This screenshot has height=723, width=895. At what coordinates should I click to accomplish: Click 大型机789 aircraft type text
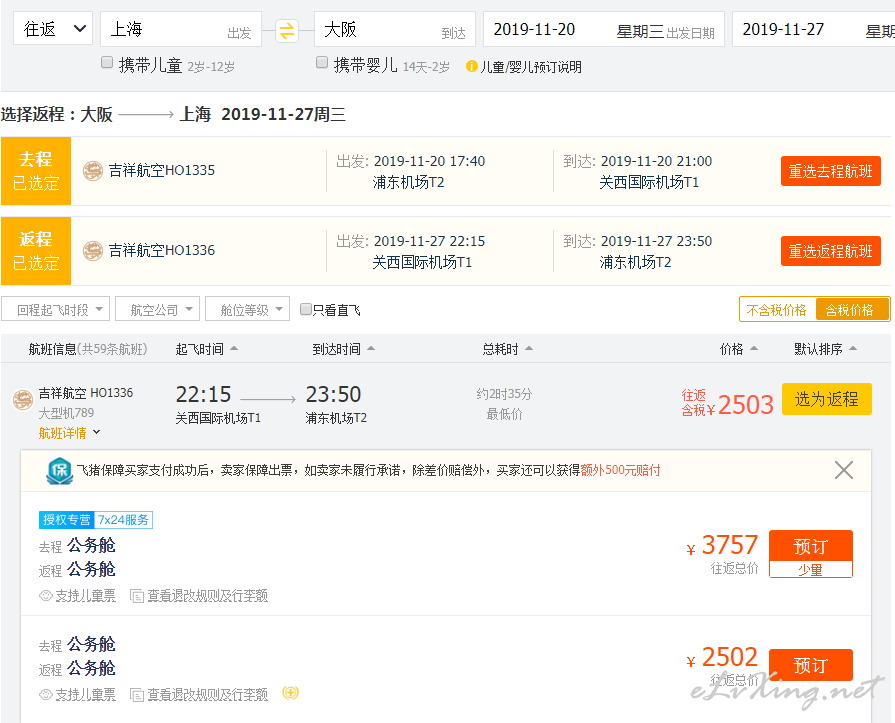[x=66, y=413]
